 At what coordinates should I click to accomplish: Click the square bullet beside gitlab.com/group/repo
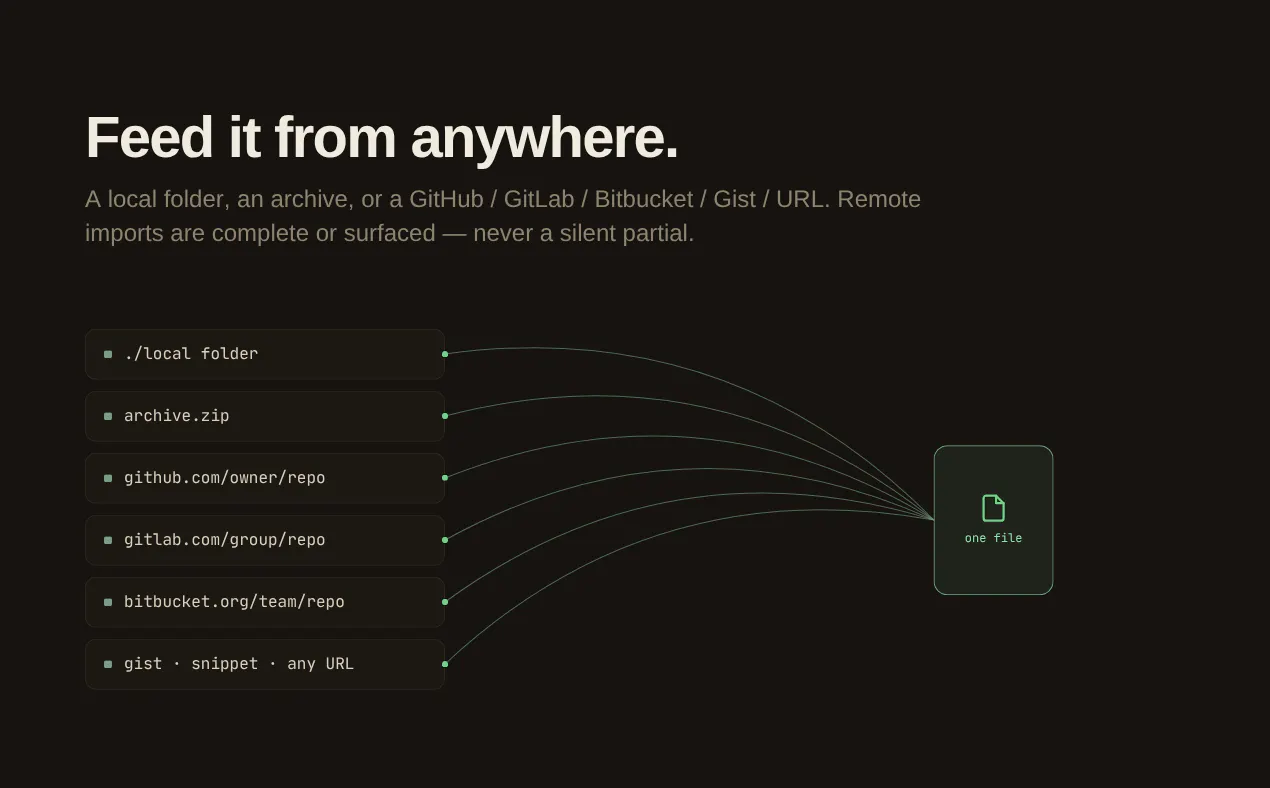point(108,540)
